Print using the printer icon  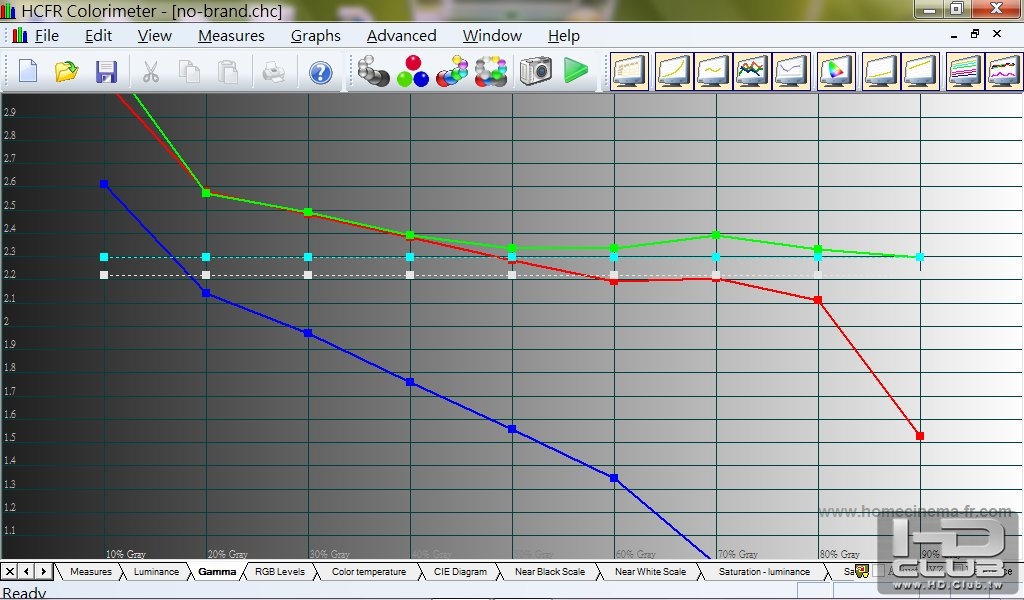pos(273,72)
